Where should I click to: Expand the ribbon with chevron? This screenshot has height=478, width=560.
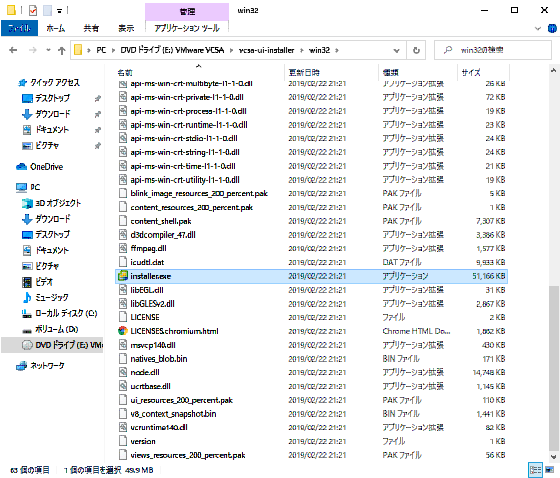(538, 28)
